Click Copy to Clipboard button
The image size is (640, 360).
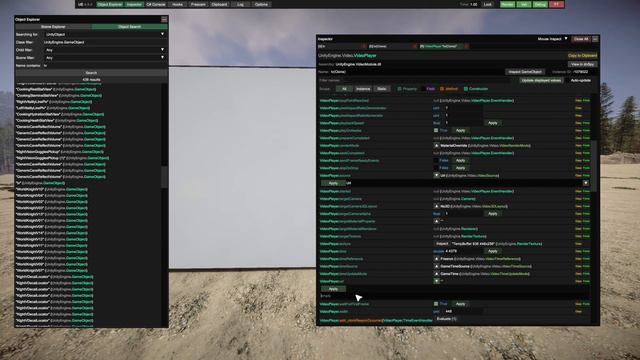click(x=582, y=56)
